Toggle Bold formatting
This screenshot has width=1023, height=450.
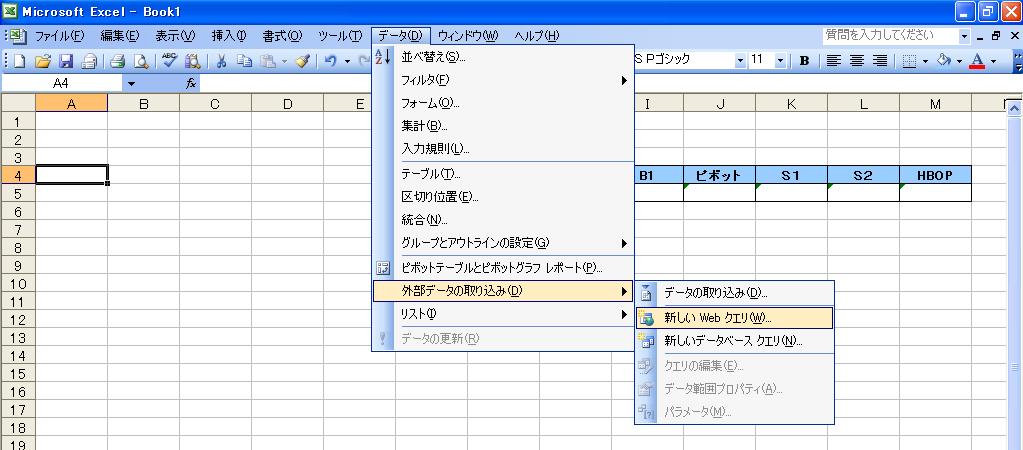[x=804, y=61]
